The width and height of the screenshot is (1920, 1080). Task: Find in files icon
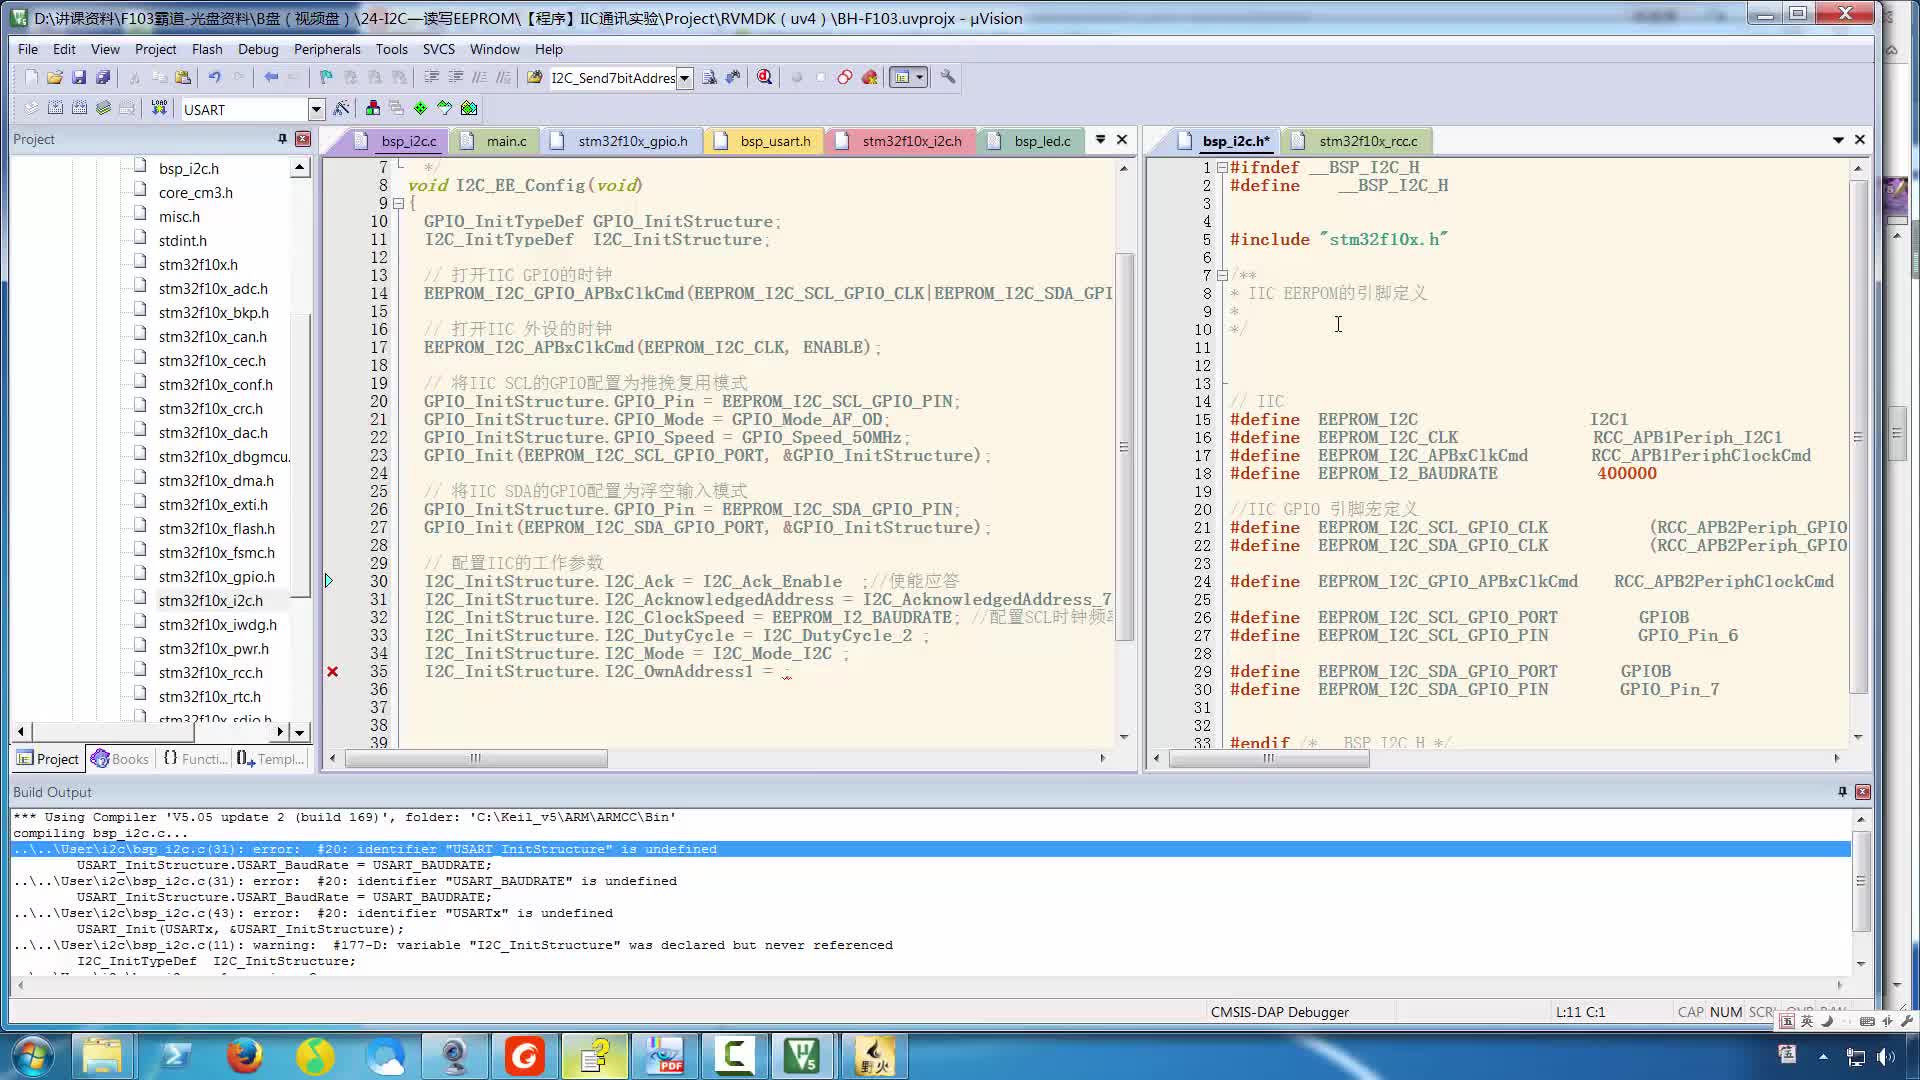[x=534, y=77]
